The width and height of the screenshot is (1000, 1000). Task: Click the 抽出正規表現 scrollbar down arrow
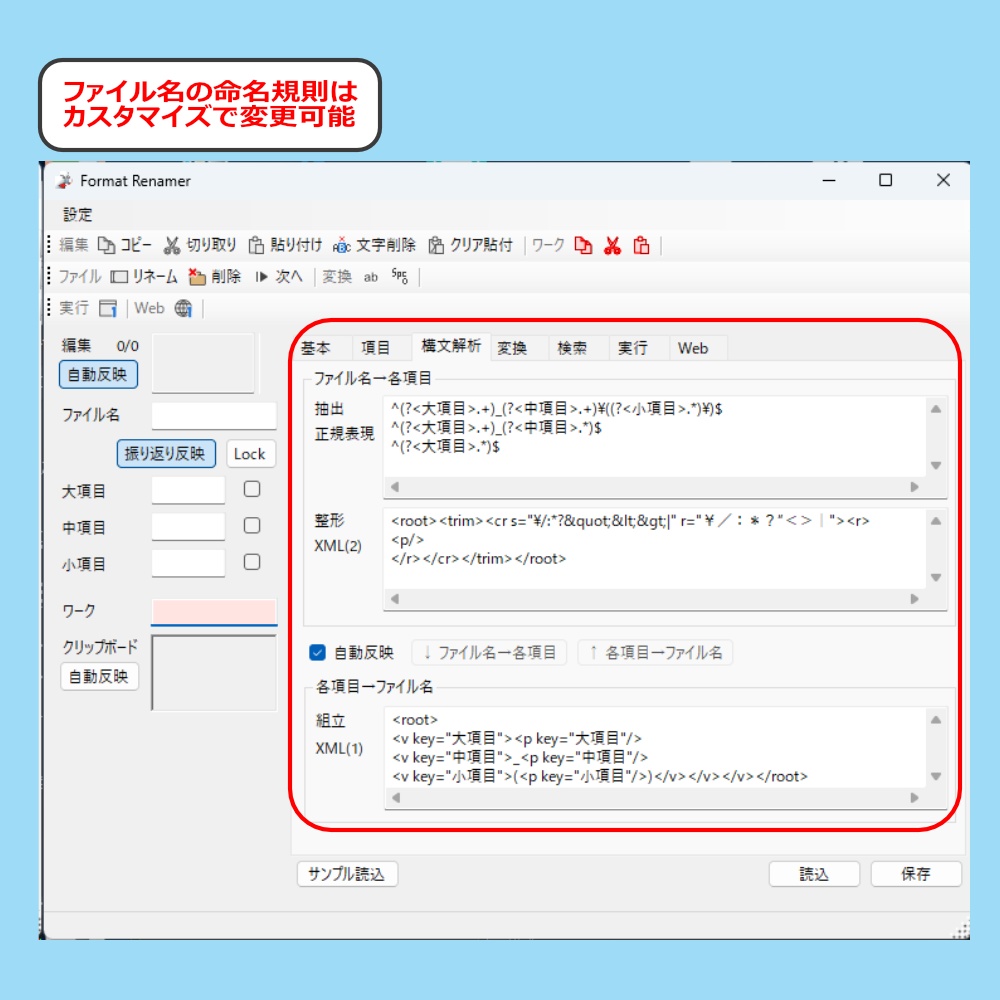pos(935,463)
